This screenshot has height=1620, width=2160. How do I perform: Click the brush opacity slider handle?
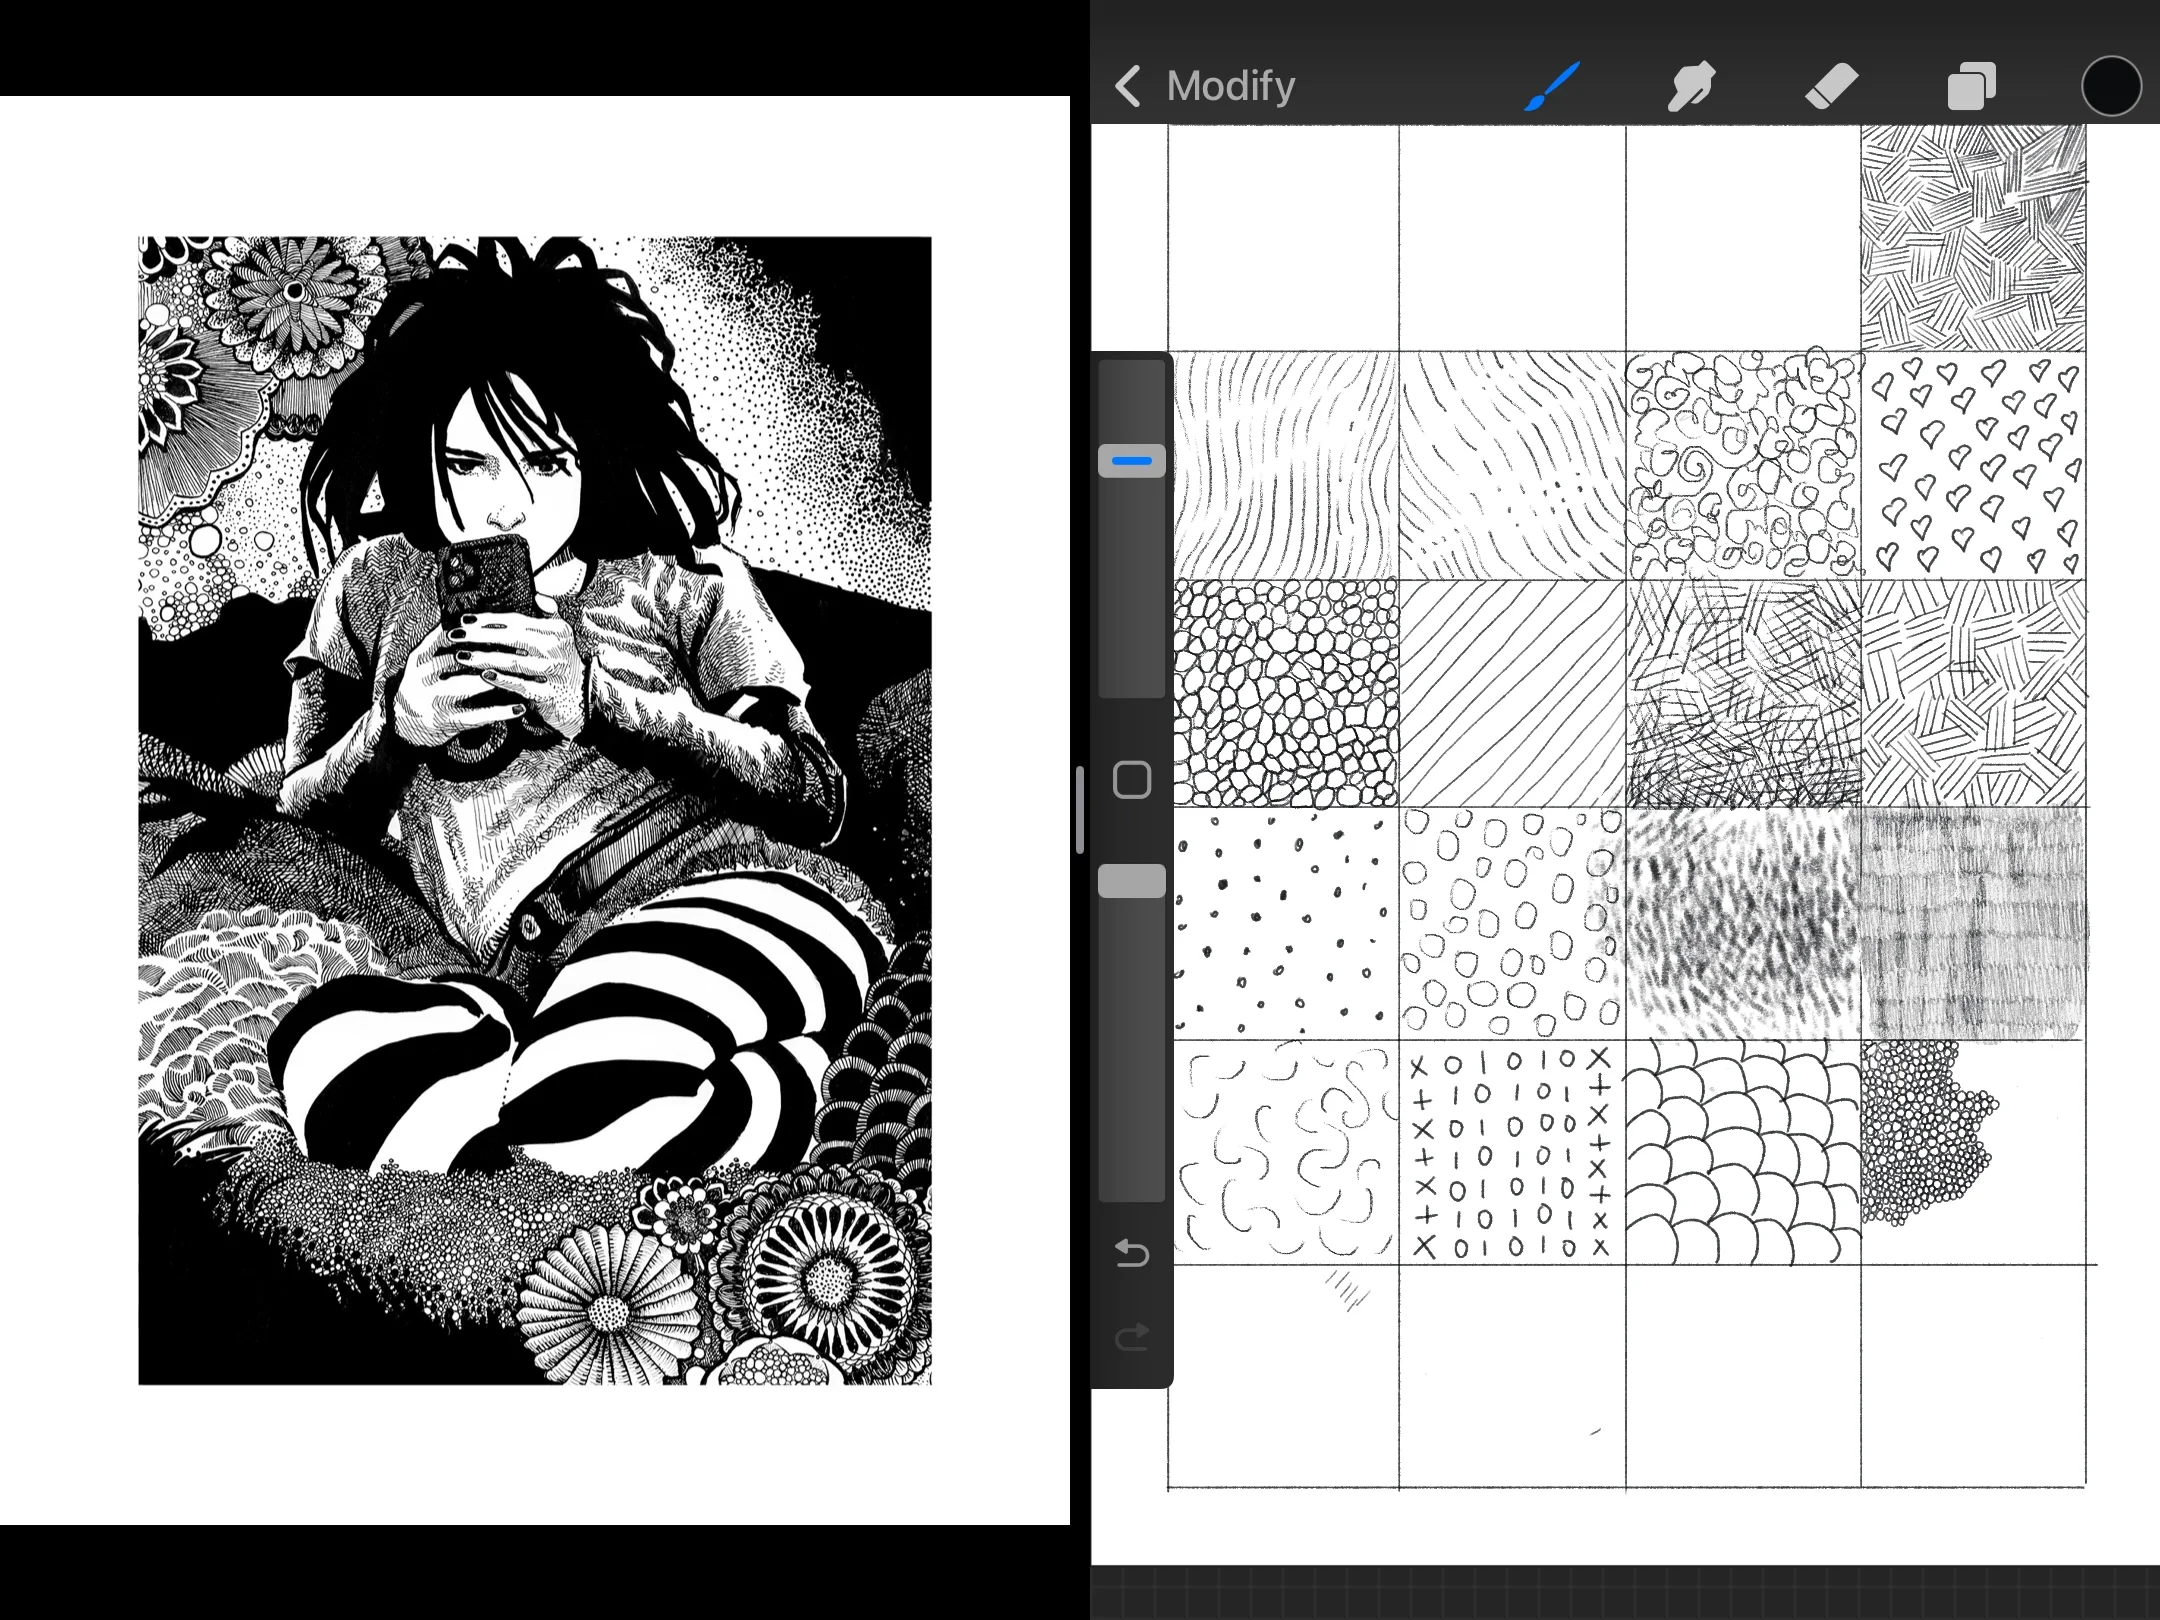pos(1132,881)
